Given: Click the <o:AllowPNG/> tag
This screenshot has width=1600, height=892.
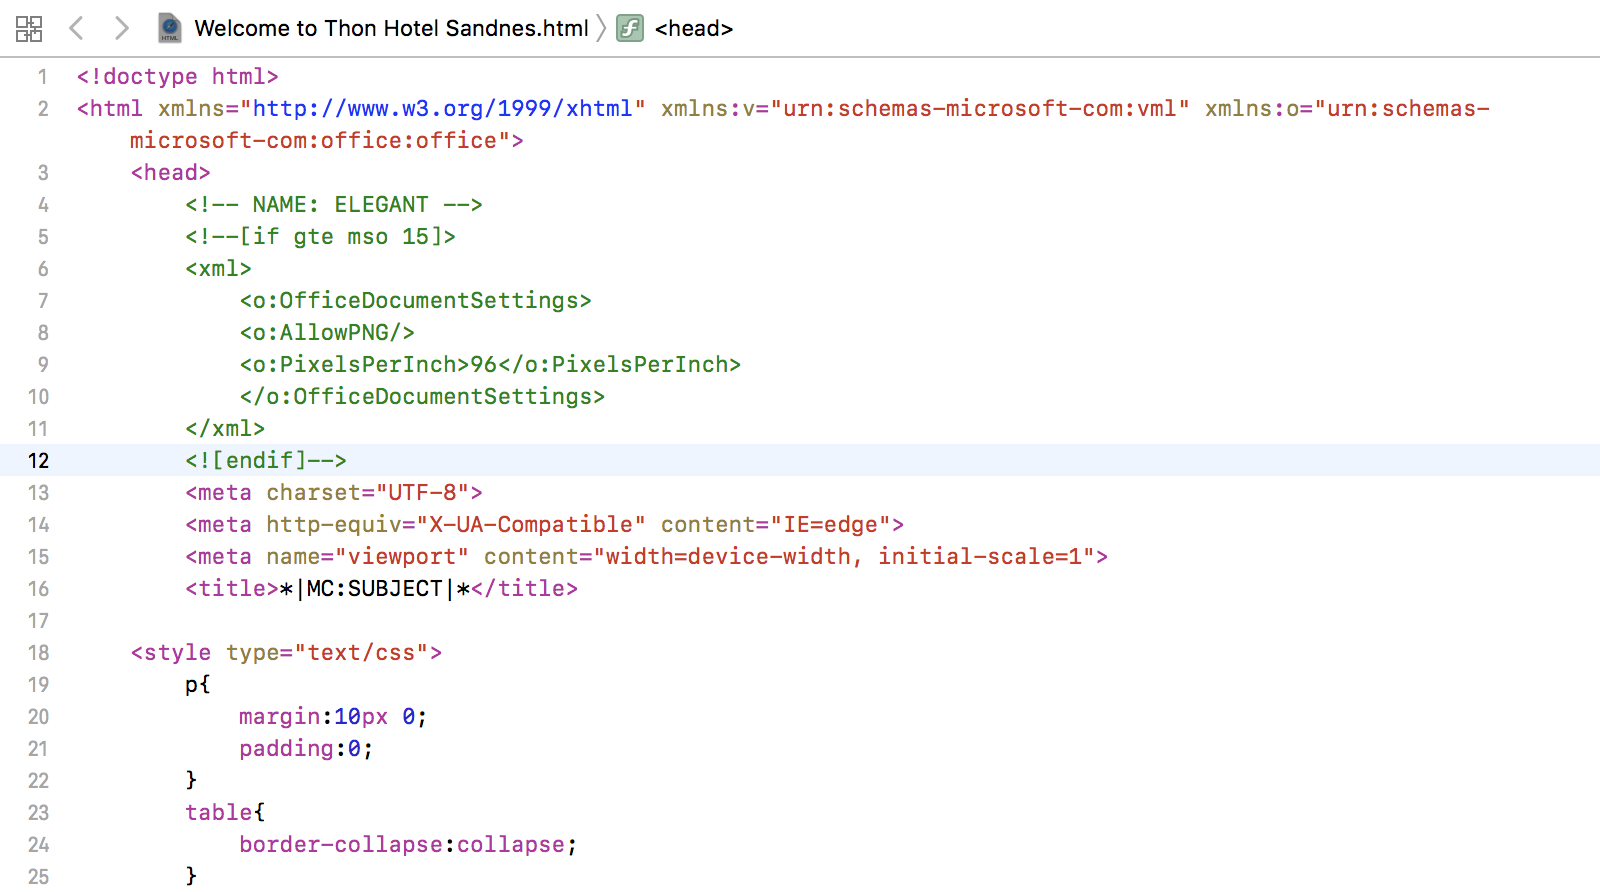Looking at the screenshot, I should click(327, 333).
